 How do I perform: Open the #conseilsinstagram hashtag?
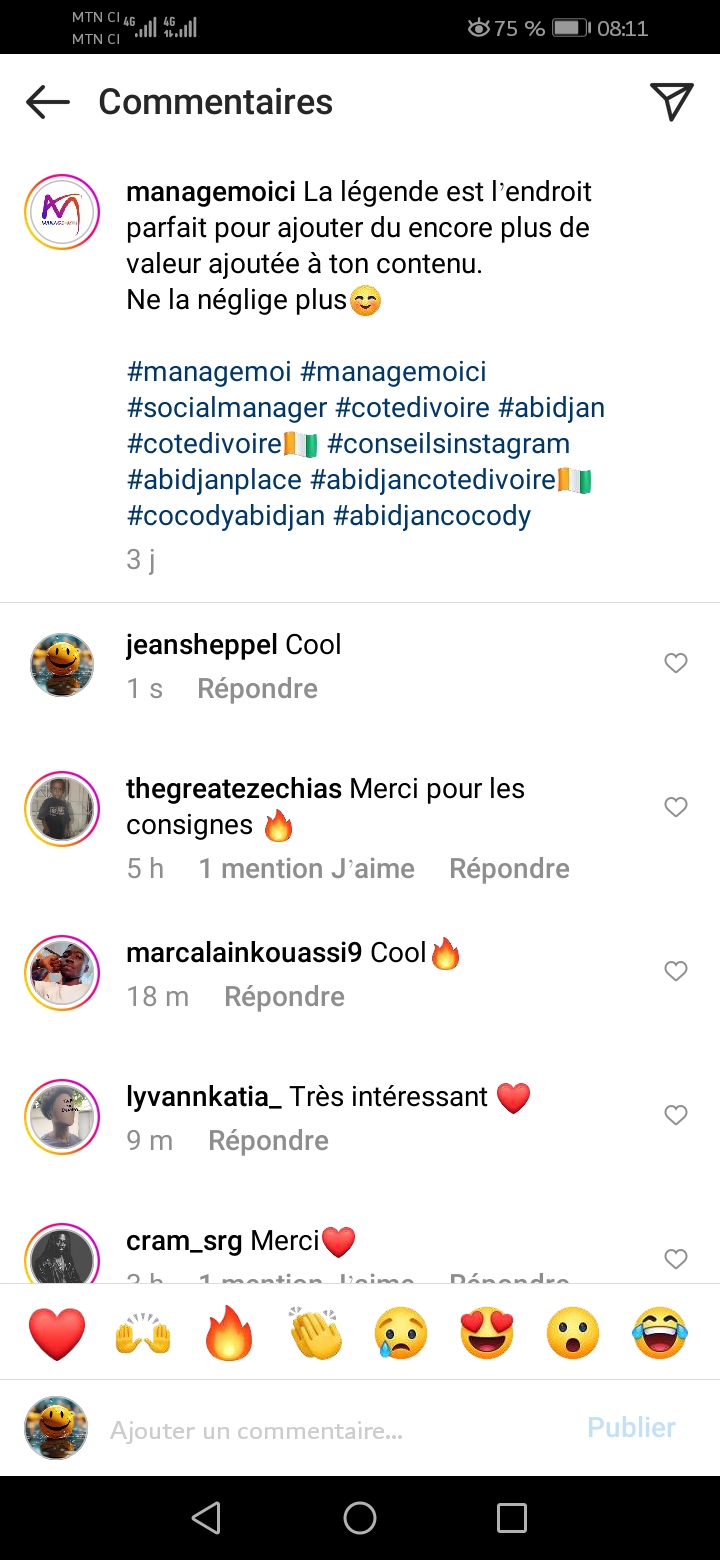point(448,444)
